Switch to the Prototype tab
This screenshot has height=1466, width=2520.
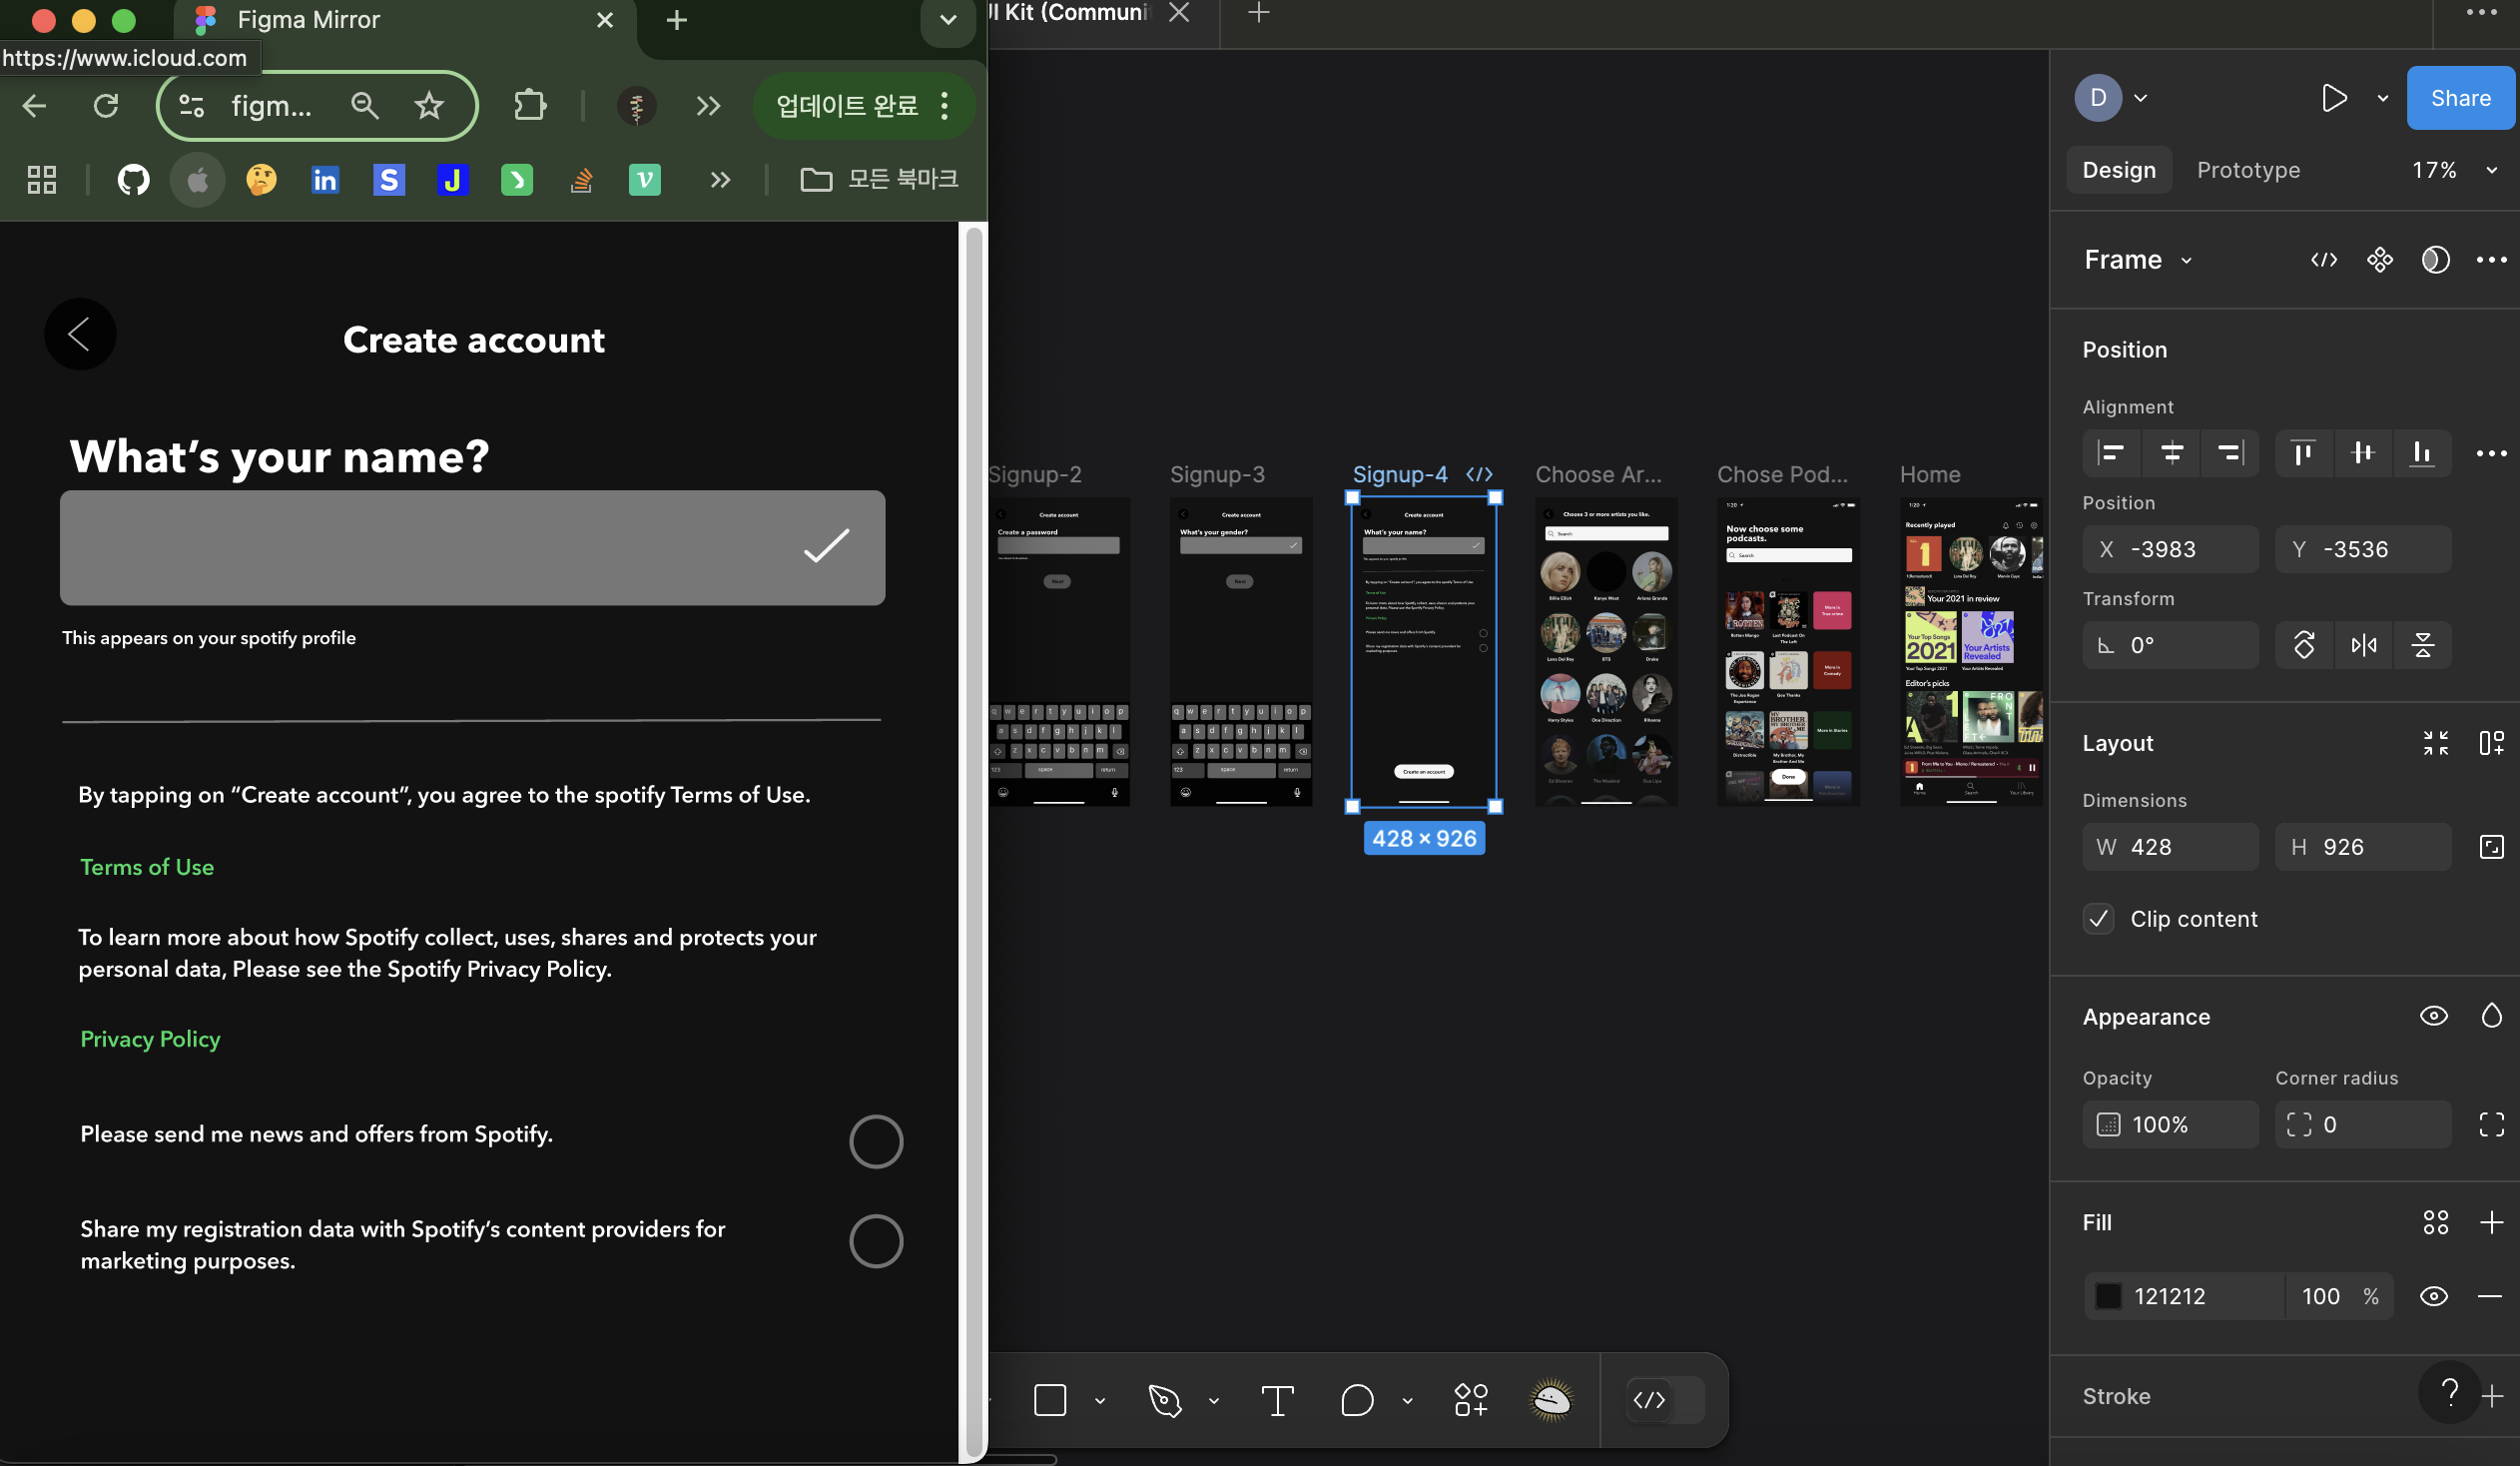2247,170
